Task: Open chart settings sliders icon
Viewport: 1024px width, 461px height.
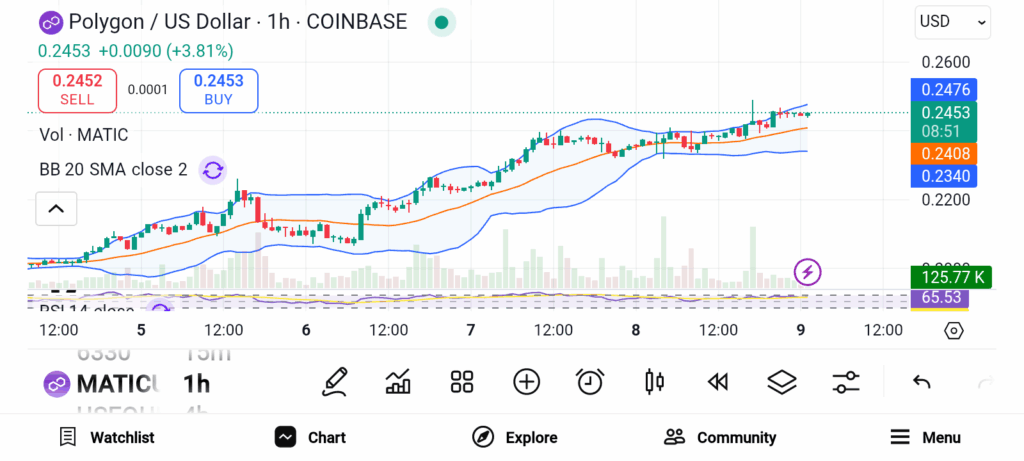Action: pos(846,381)
